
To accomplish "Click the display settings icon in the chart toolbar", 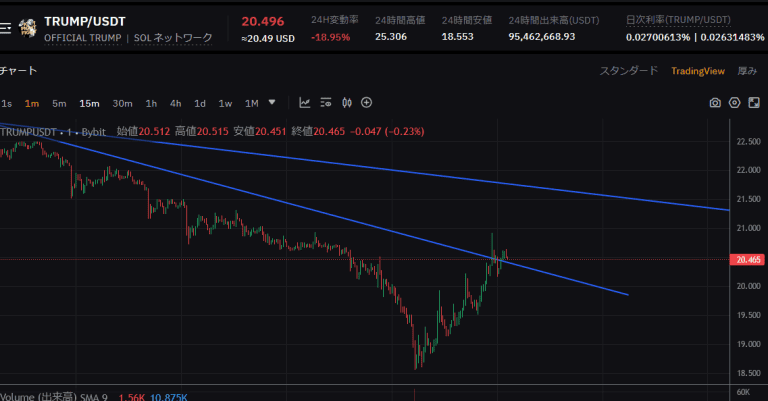I will point(327,102).
